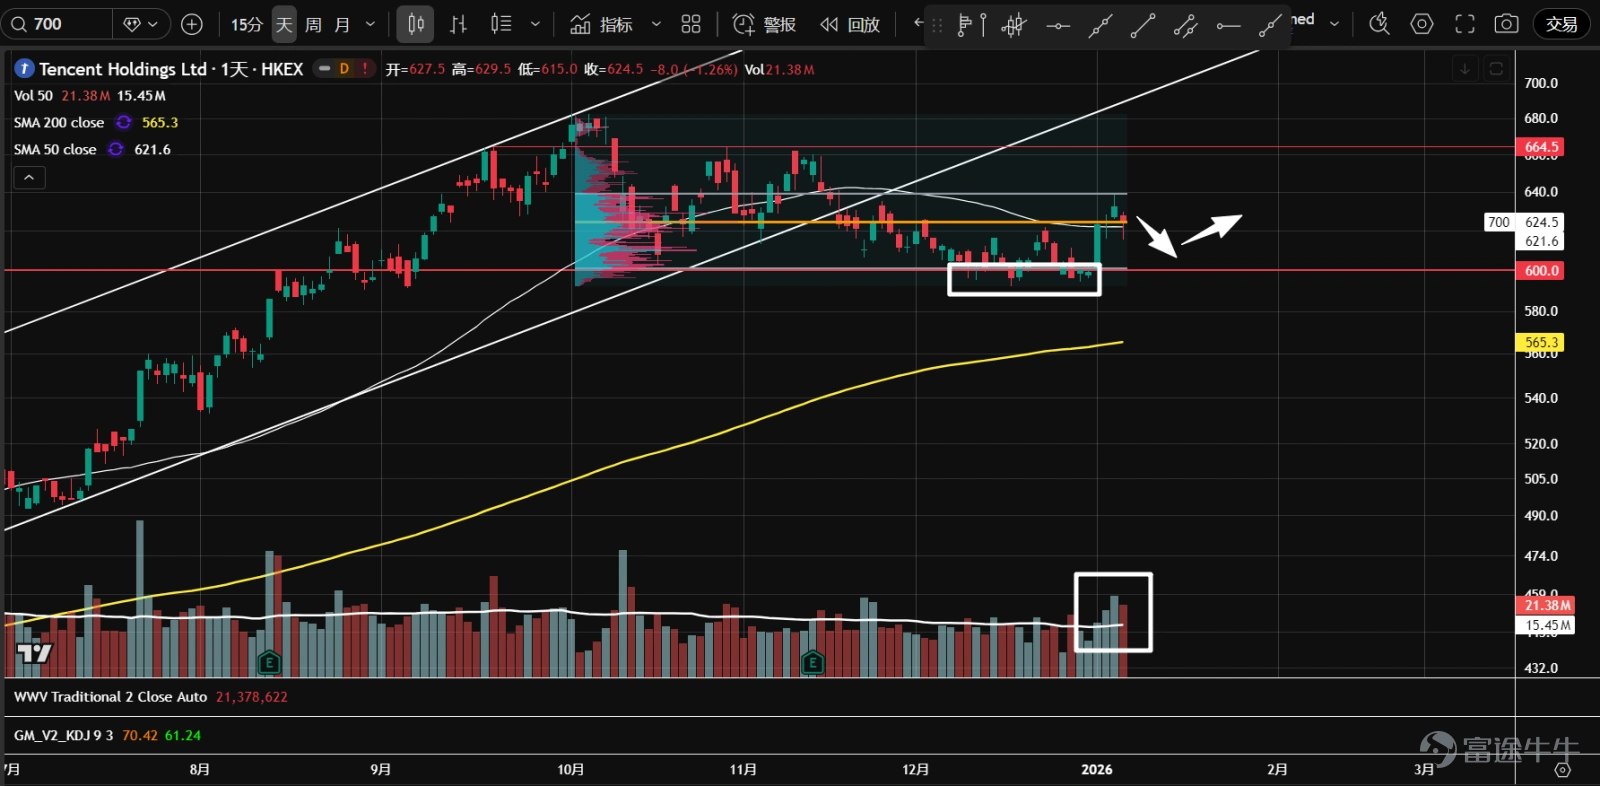Select the candlestick chart type
Image resolution: width=1600 pixels, height=786 pixels.
tap(415, 24)
